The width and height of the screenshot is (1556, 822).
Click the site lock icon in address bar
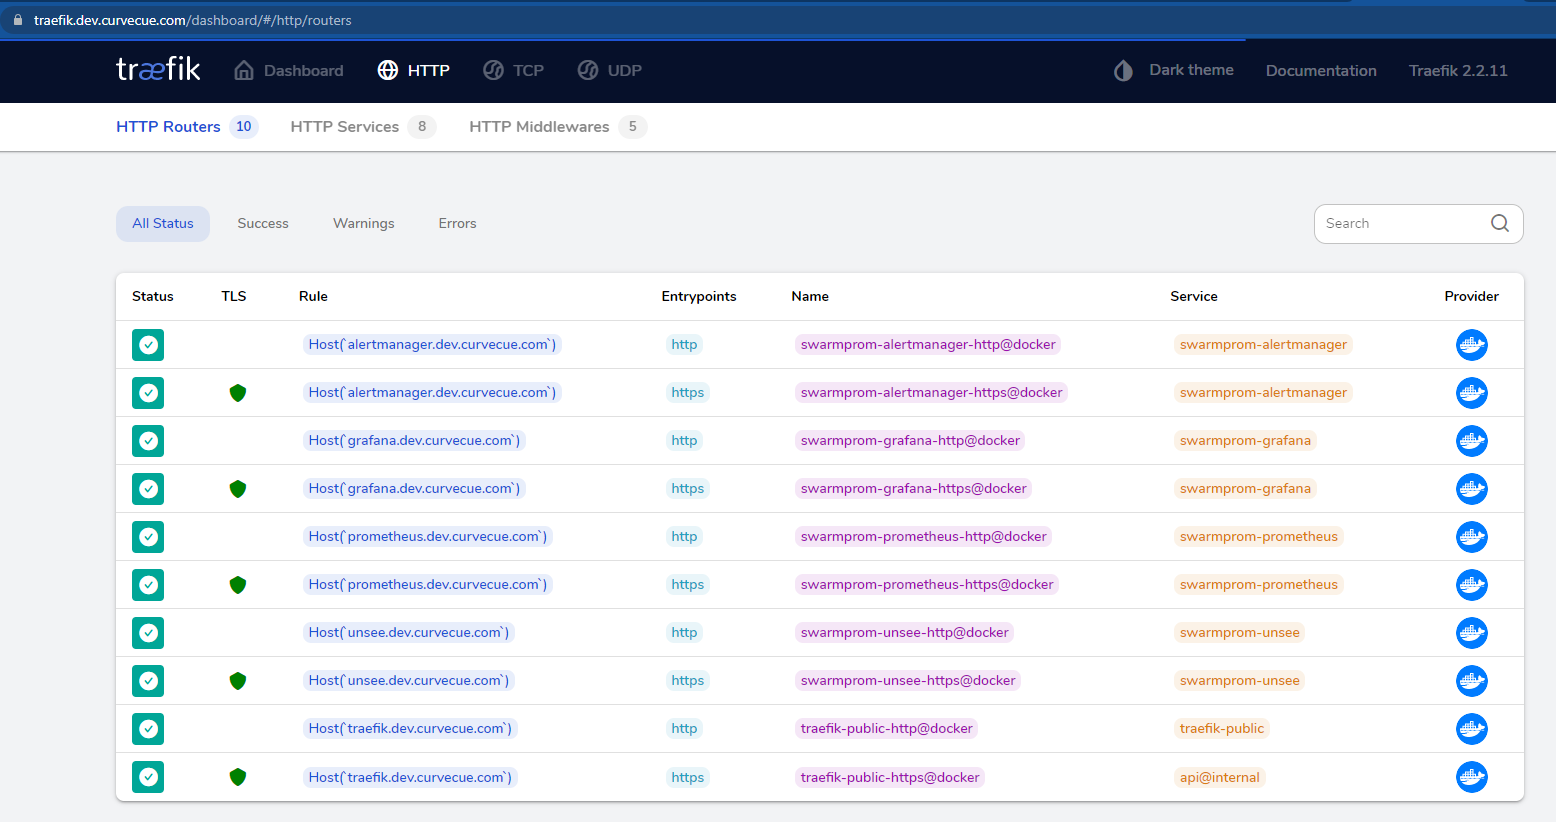[17, 20]
